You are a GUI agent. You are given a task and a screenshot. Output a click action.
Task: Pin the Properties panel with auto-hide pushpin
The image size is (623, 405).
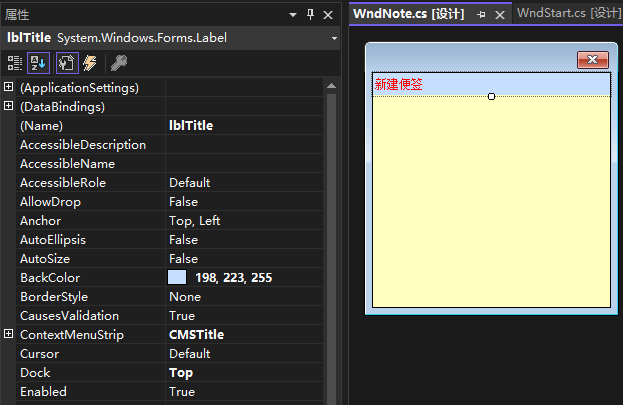310,14
